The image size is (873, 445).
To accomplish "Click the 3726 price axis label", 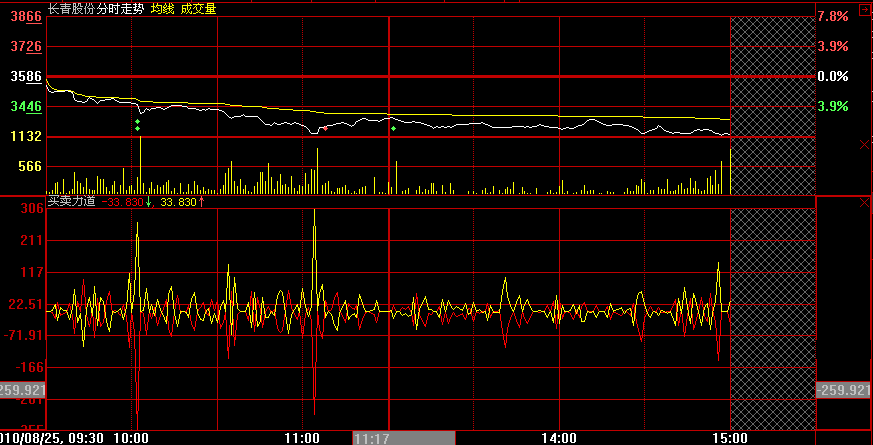I will pyautogui.click(x=26, y=47).
